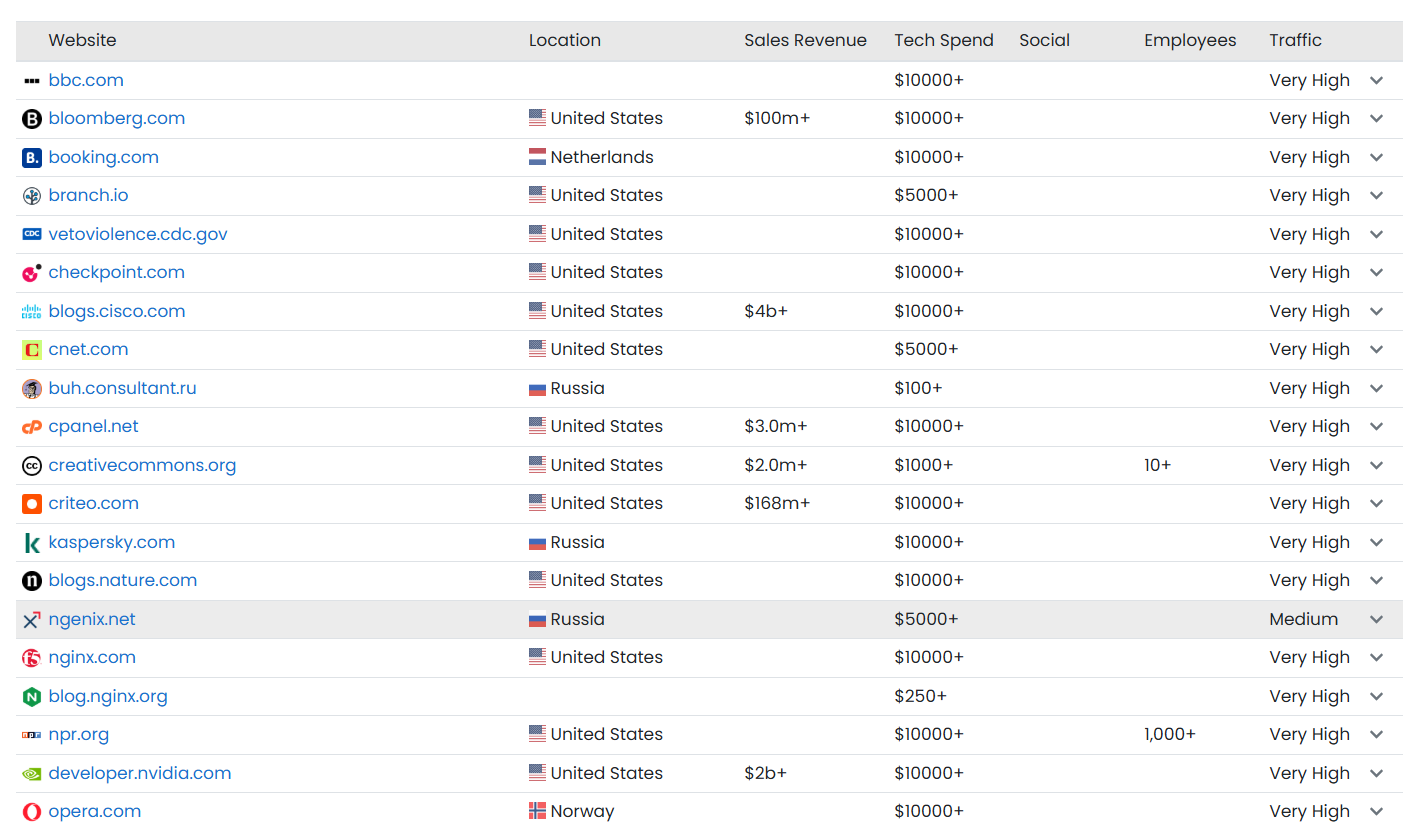
Task: Open the bloomberg.com link
Action: coord(117,118)
